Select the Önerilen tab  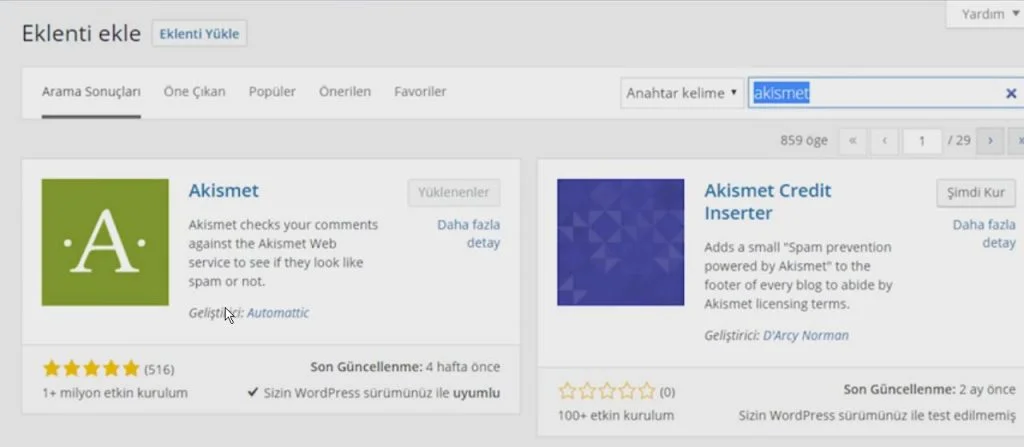[x=344, y=92]
